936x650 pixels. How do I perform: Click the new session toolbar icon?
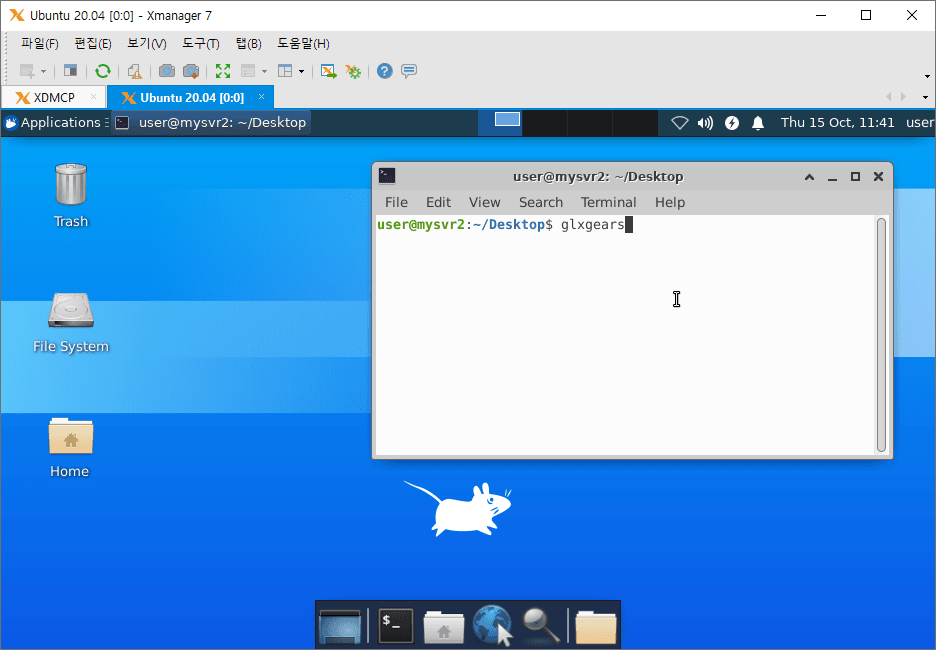[27, 72]
